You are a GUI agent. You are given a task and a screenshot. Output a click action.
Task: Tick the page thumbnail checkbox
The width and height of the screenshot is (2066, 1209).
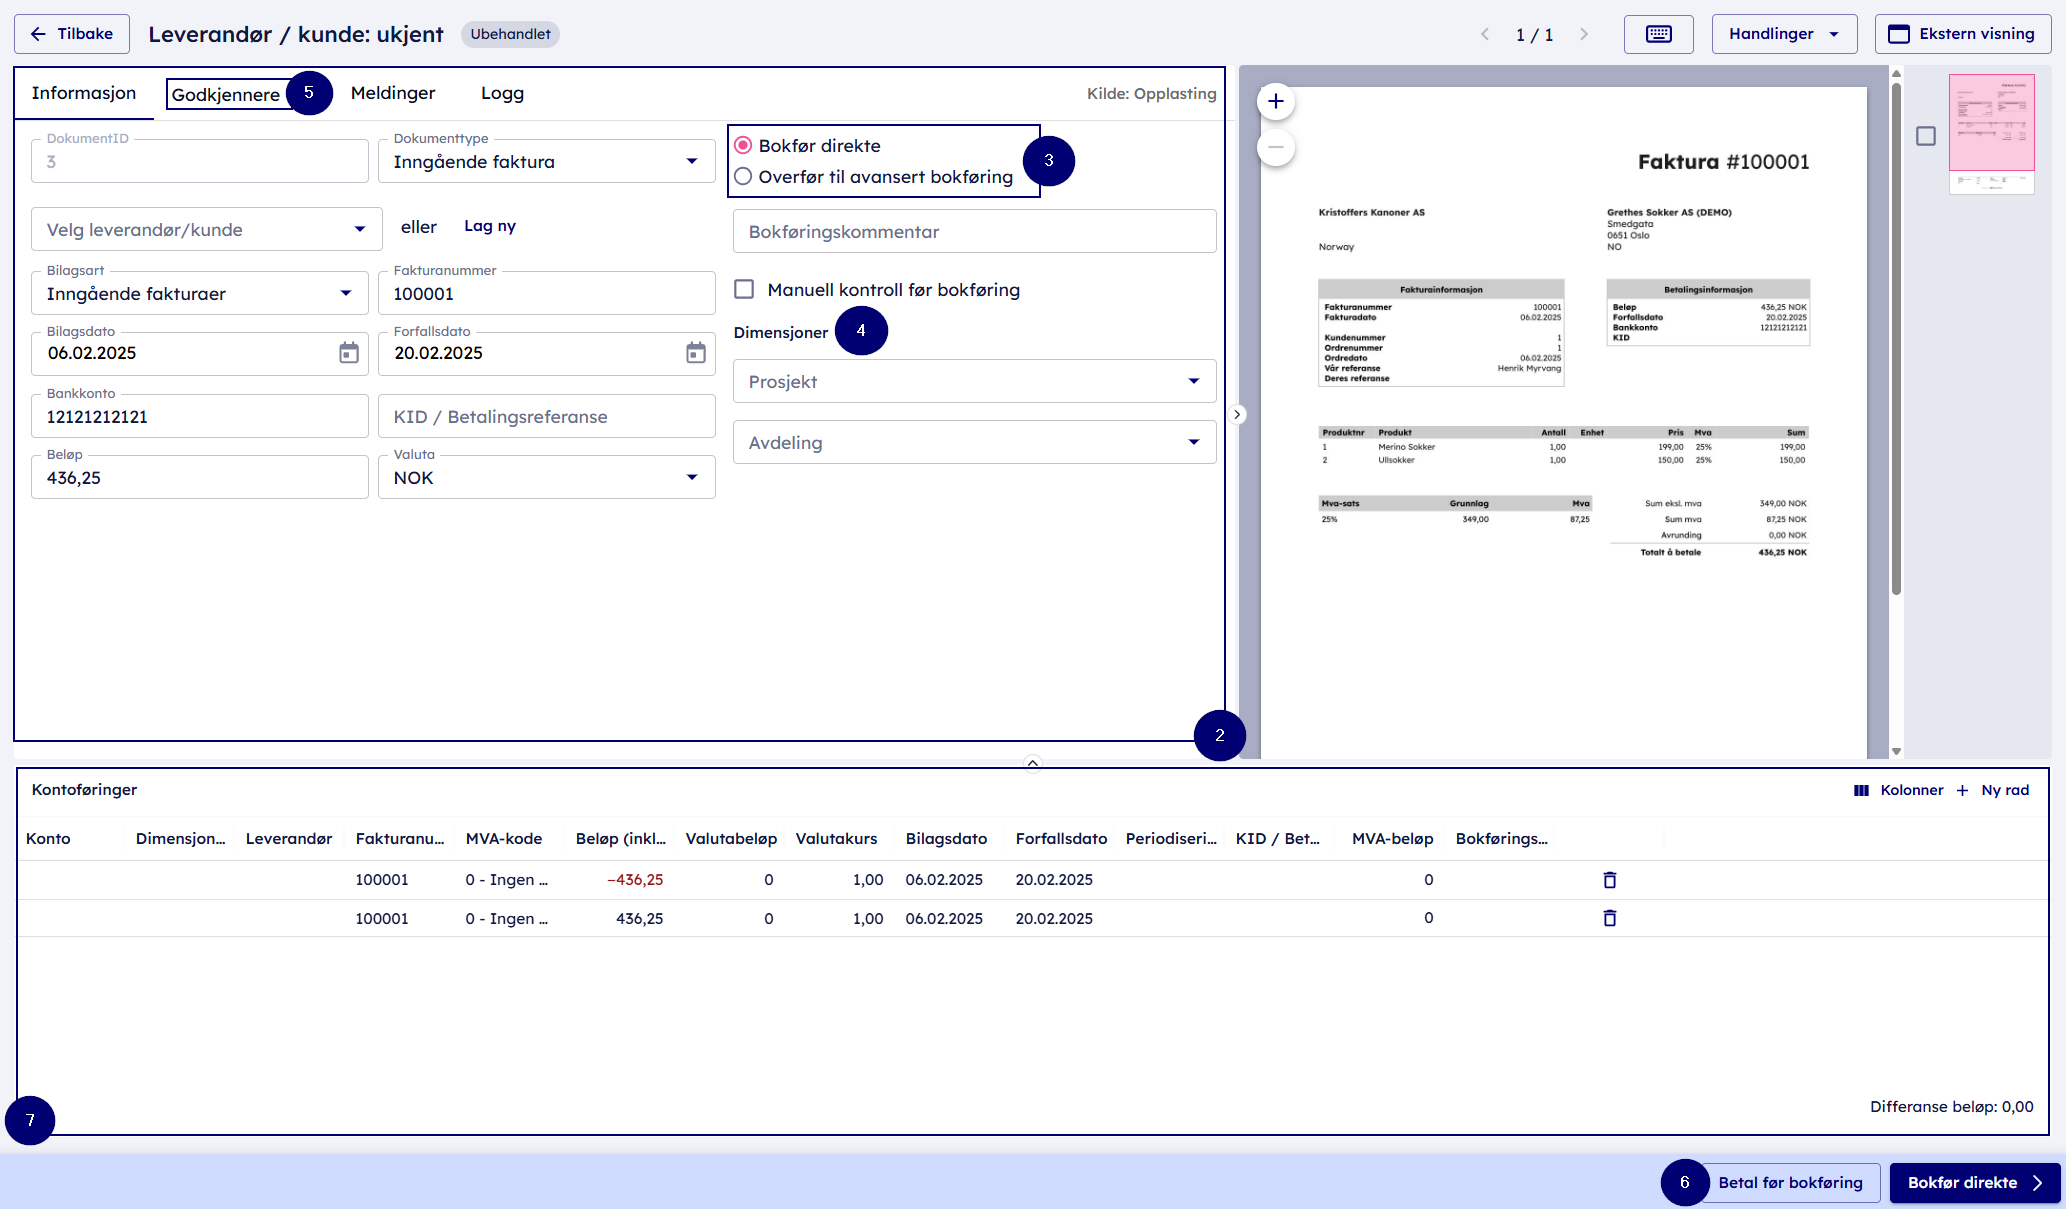click(1925, 136)
